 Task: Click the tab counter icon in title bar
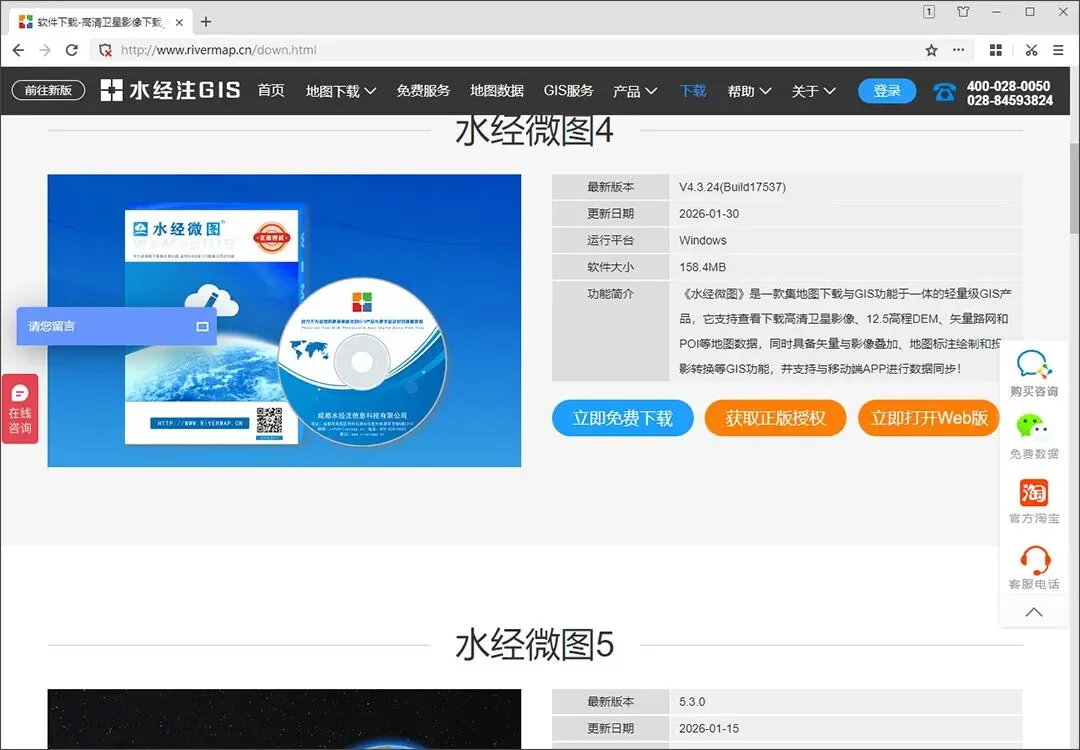[929, 12]
